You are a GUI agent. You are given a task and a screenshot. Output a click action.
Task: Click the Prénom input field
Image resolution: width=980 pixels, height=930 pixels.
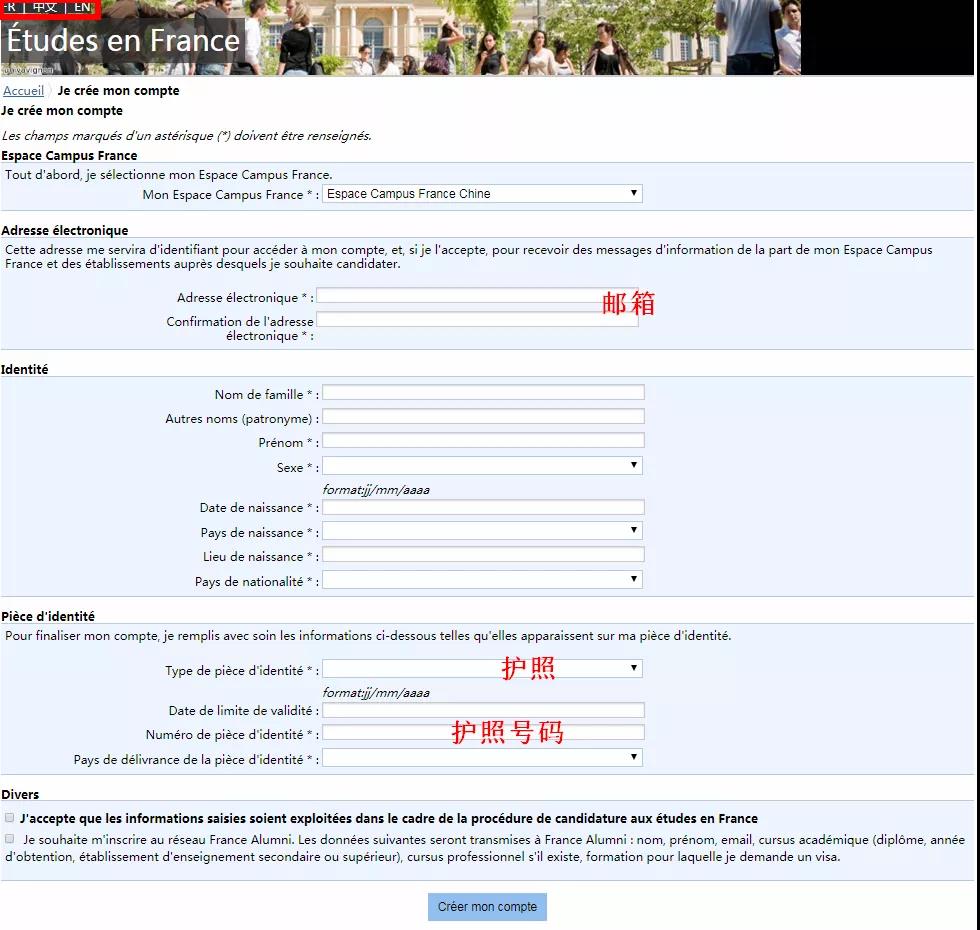tap(483, 441)
